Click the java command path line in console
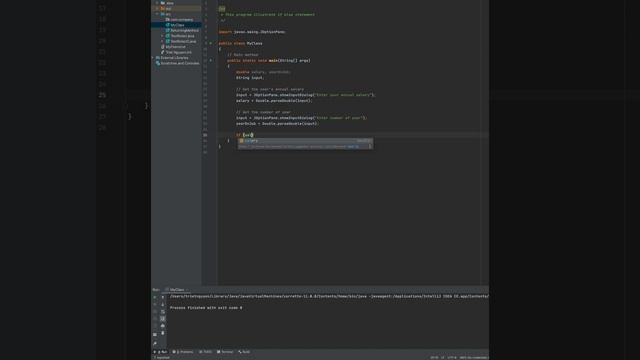Viewport: 640px width, 360px height. click(329, 296)
